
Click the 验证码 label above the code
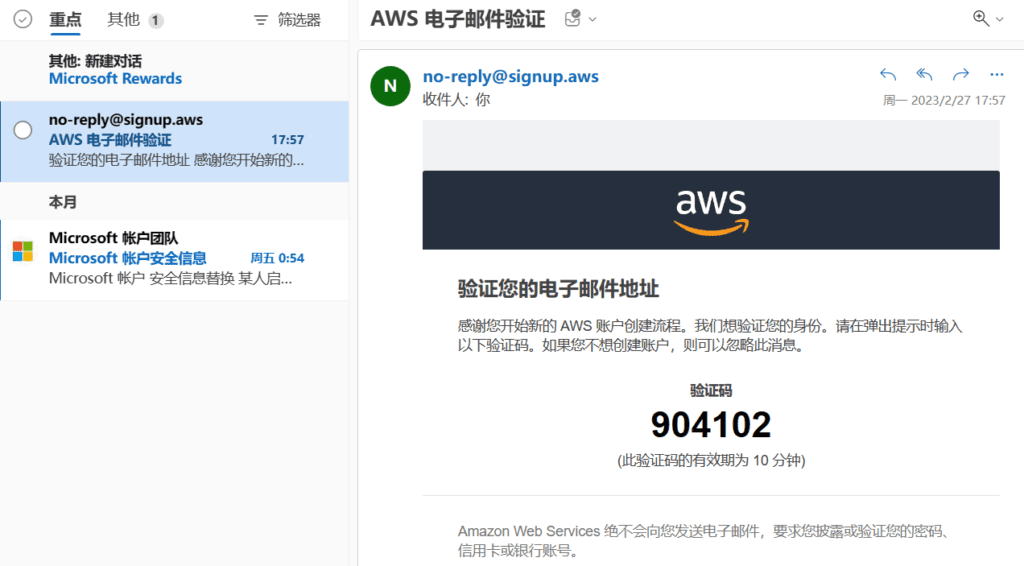coord(711,390)
